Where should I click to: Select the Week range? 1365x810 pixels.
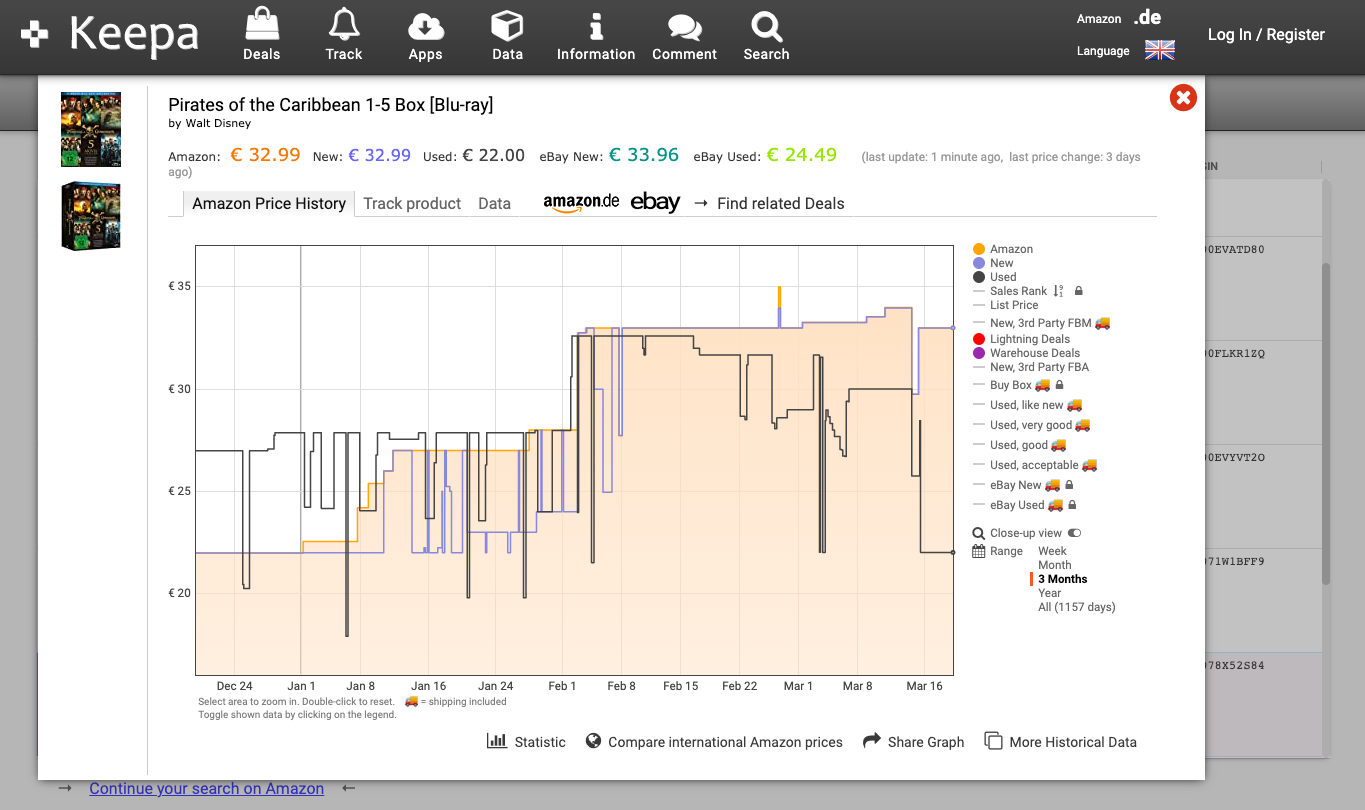pyautogui.click(x=1052, y=551)
